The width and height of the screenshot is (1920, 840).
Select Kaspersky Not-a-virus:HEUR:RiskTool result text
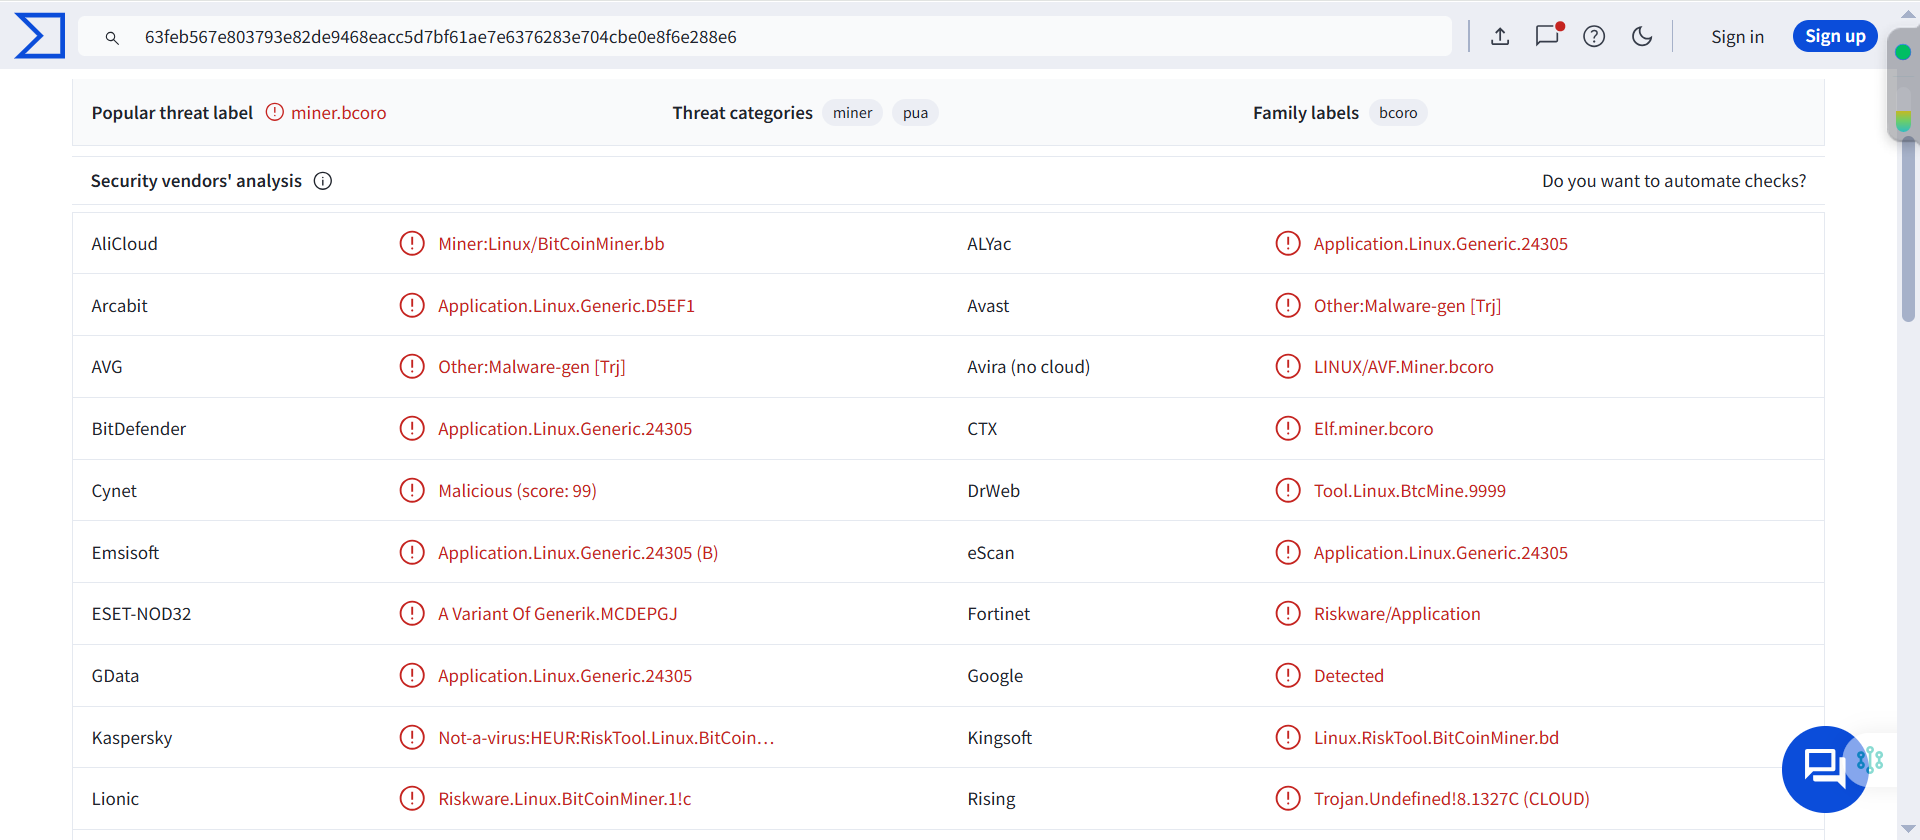(606, 738)
